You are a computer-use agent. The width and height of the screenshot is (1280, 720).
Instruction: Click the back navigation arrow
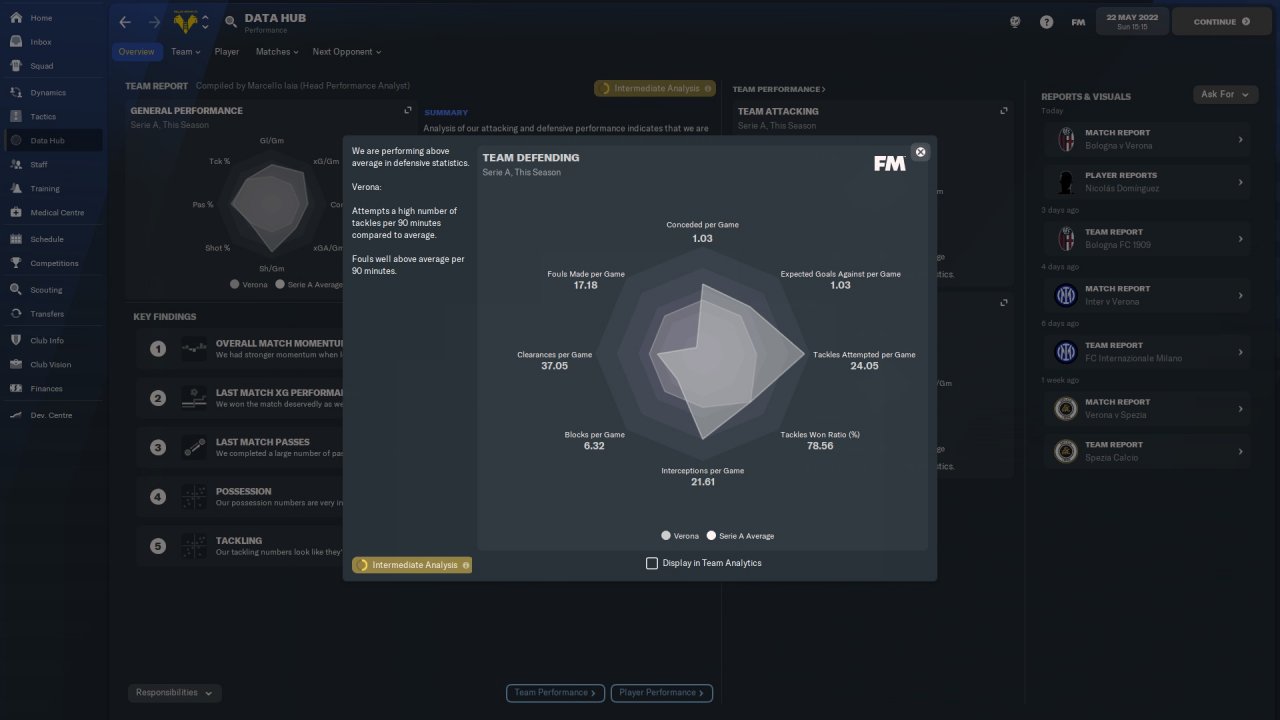pos(125,22)
